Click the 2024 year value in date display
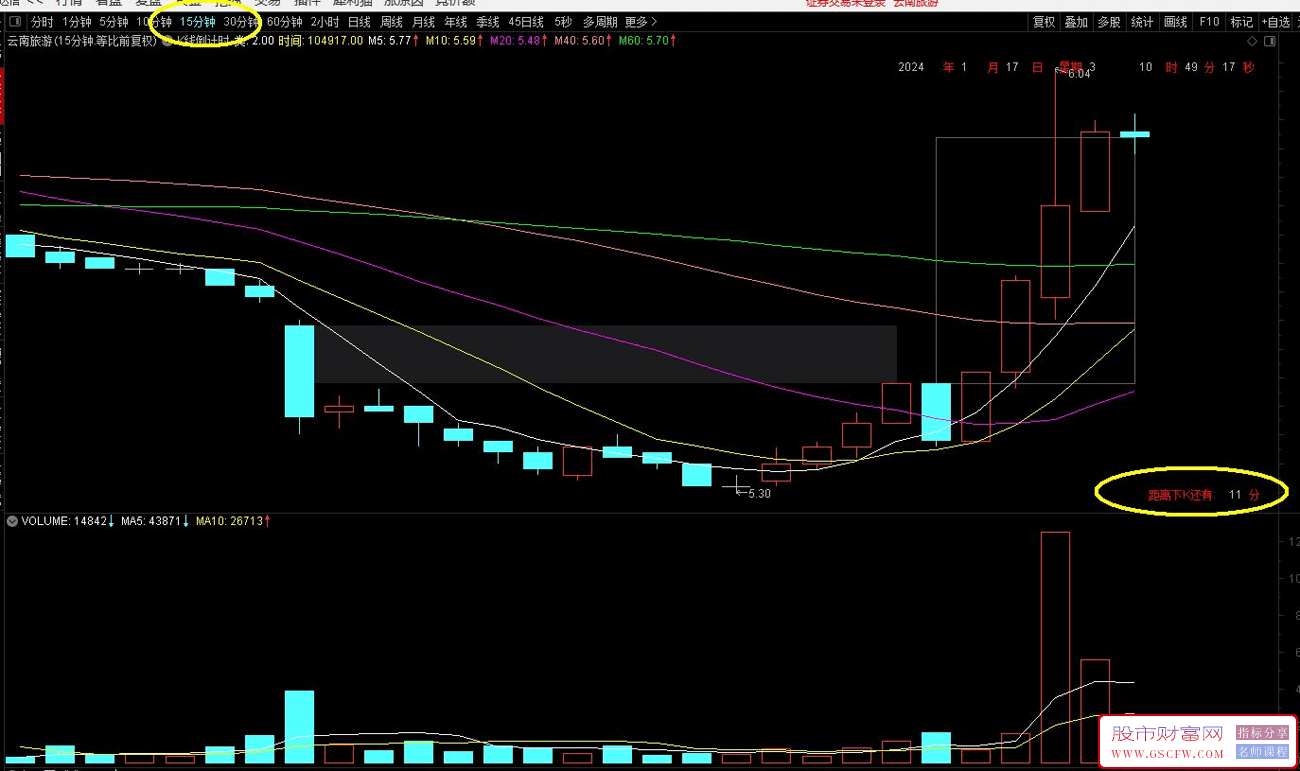1300x771 pixels. [x=911, y=67]
